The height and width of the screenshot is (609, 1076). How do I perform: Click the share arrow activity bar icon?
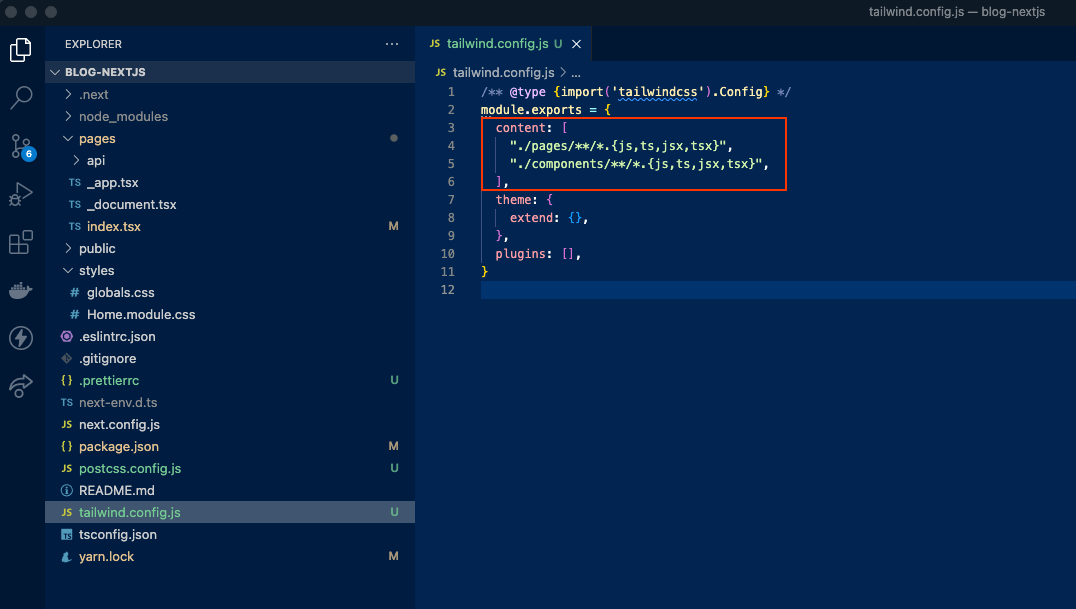(21, 386)
